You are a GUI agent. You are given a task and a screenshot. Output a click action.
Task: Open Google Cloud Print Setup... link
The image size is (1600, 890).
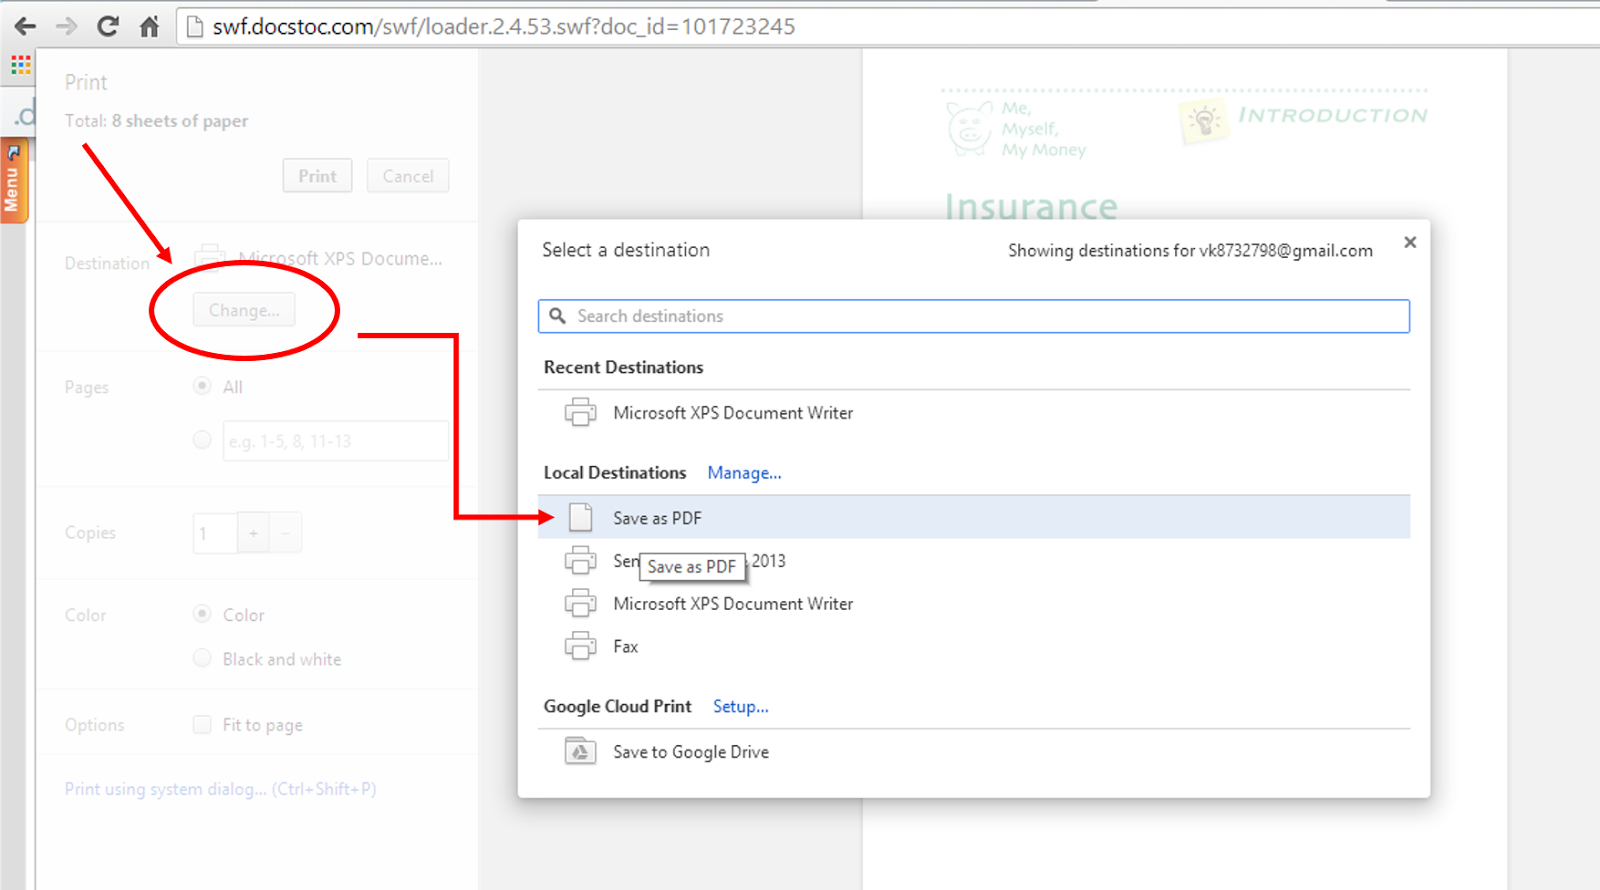coord(741,706)
